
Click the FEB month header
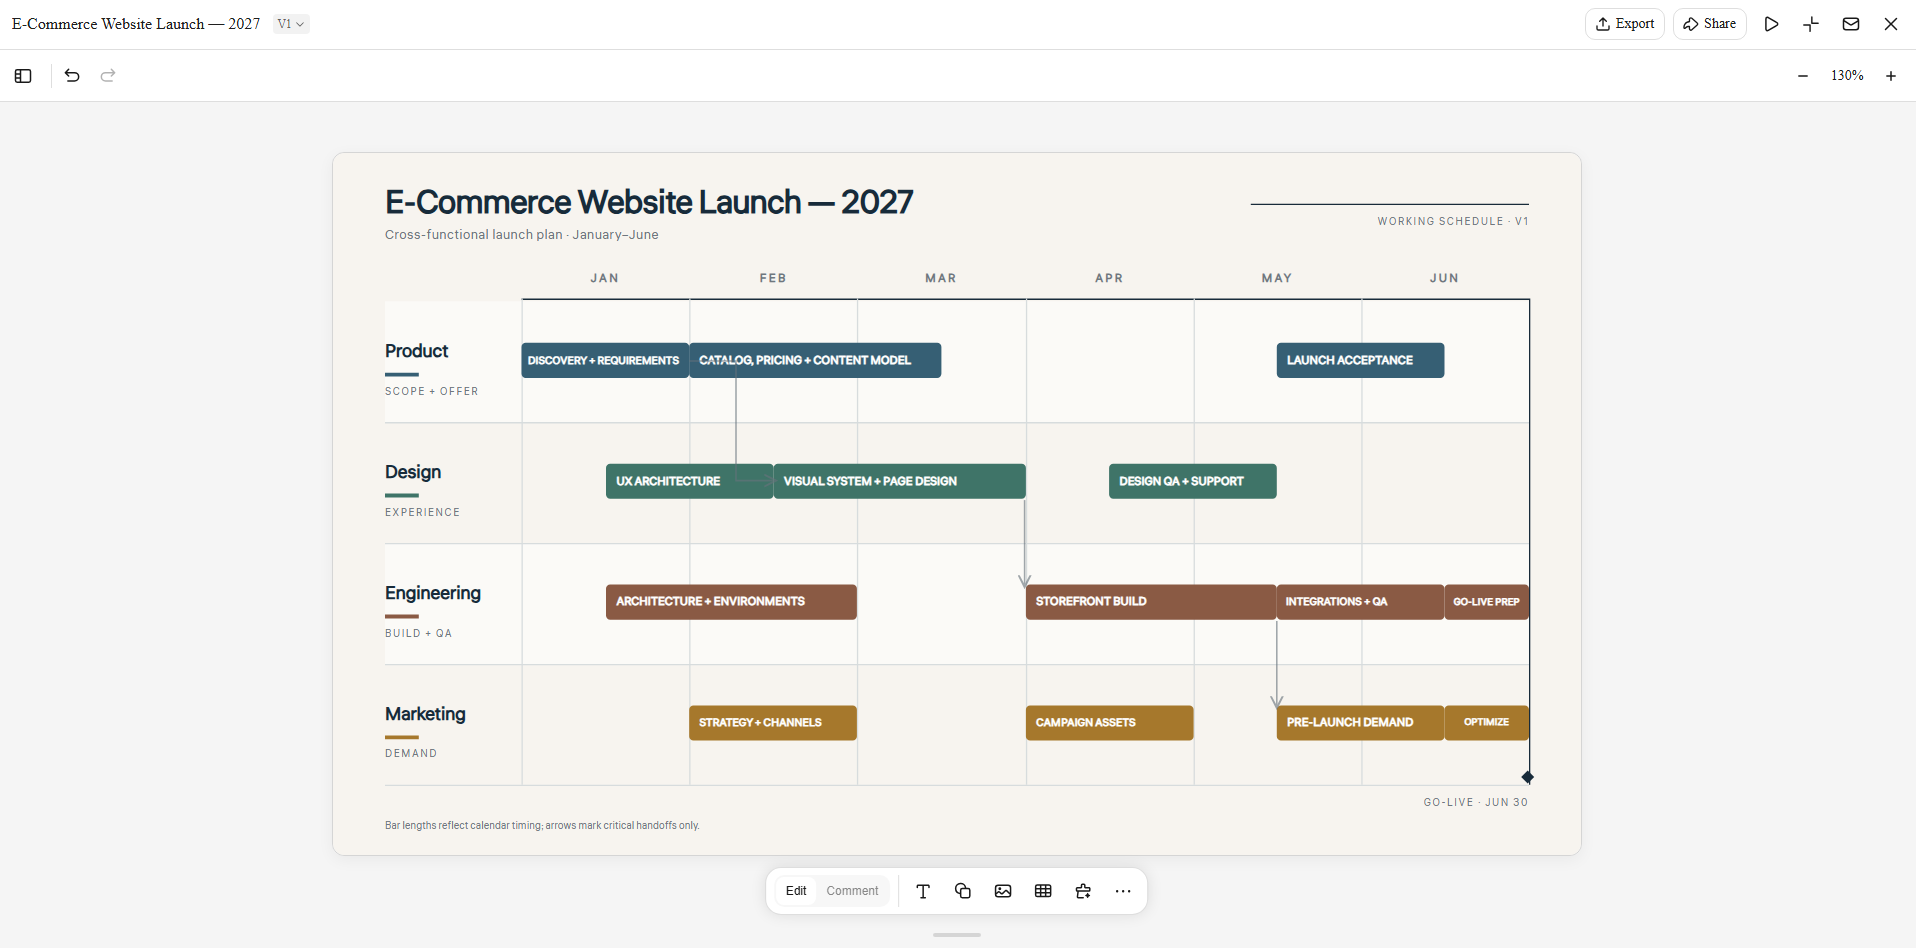[773, 278]
